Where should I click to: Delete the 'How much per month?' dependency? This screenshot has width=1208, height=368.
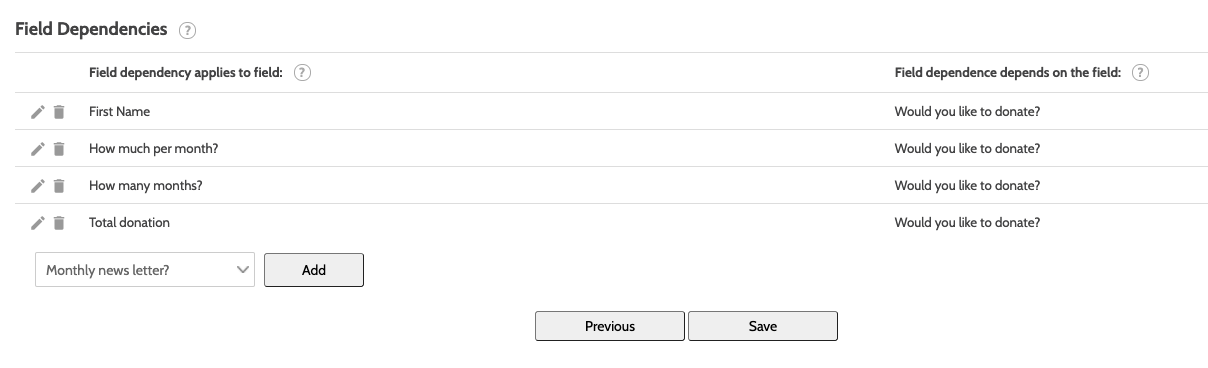pyautogui.click(x=59, y=149)
